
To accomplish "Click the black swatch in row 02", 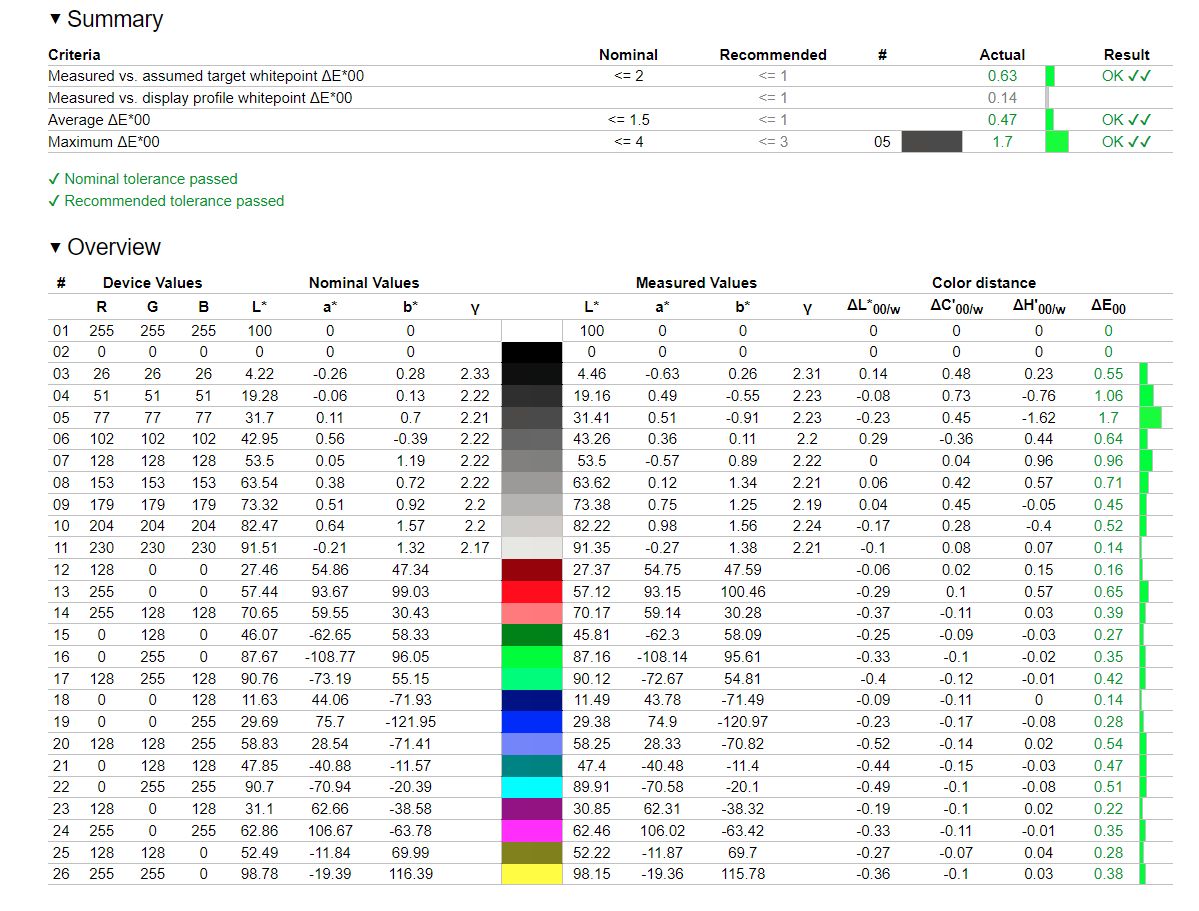I will (x=531, y=352).
